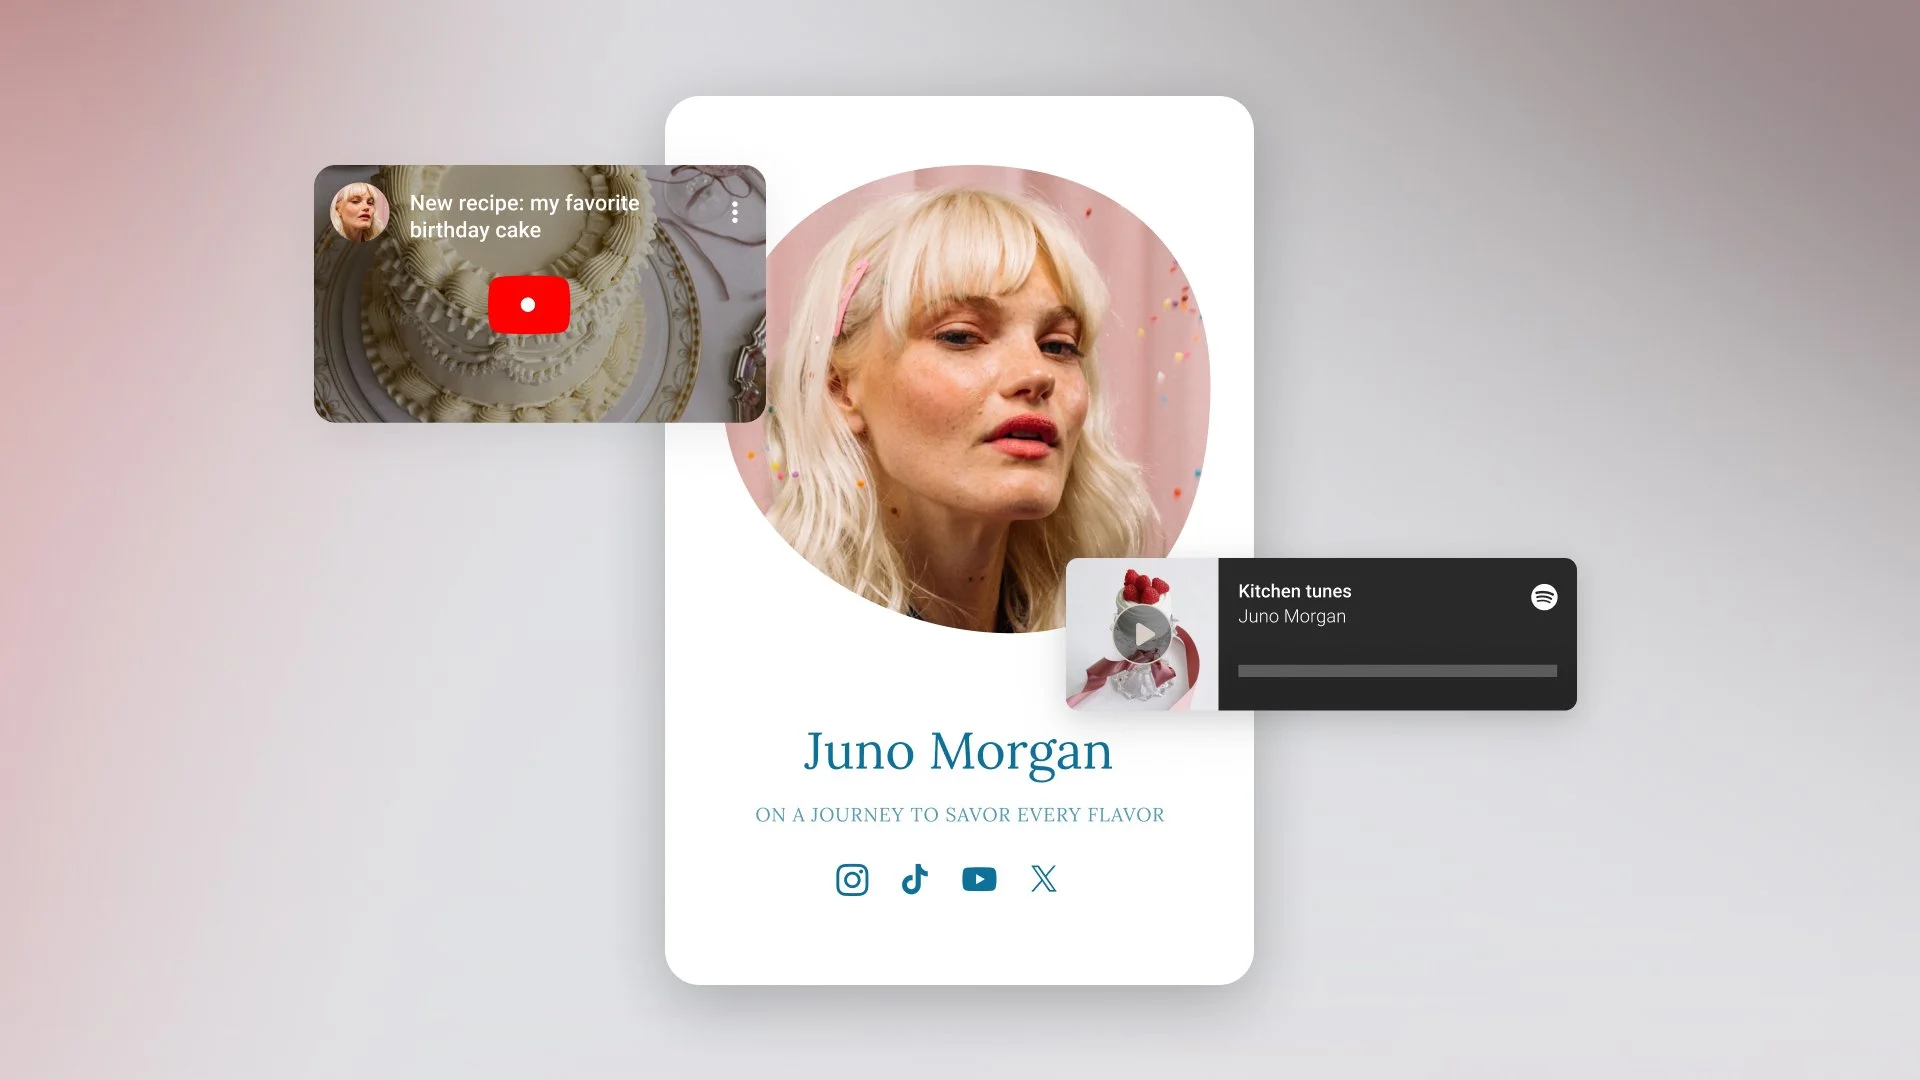The width and height of the screenshot is (1920, 1080).
Task: Click the Juno Morgan name heading
Action: coord(958,752)
